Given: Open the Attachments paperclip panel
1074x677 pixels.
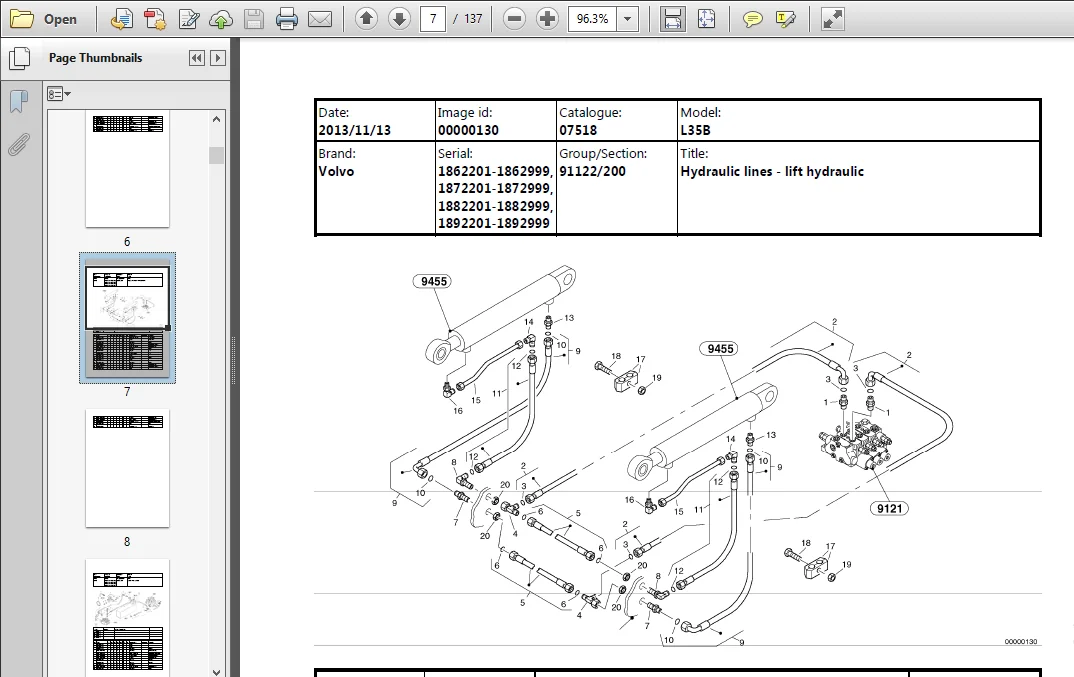Looking at the screenshot, I should point(19,145).
